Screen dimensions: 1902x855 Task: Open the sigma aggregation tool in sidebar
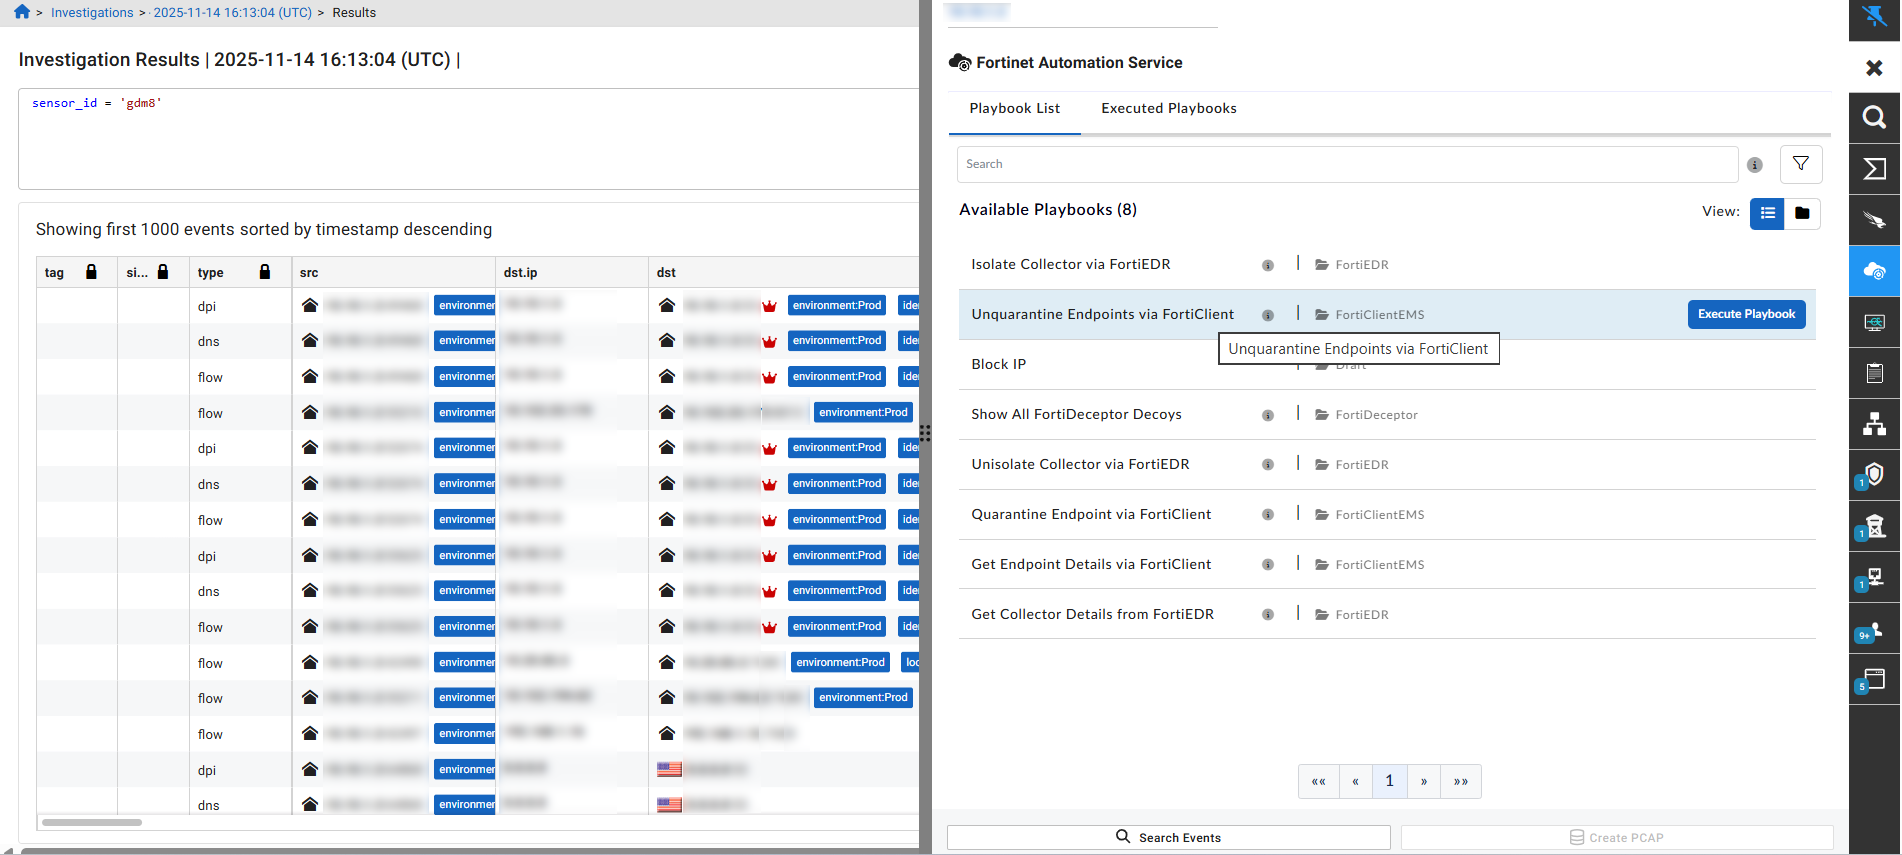1875,169
